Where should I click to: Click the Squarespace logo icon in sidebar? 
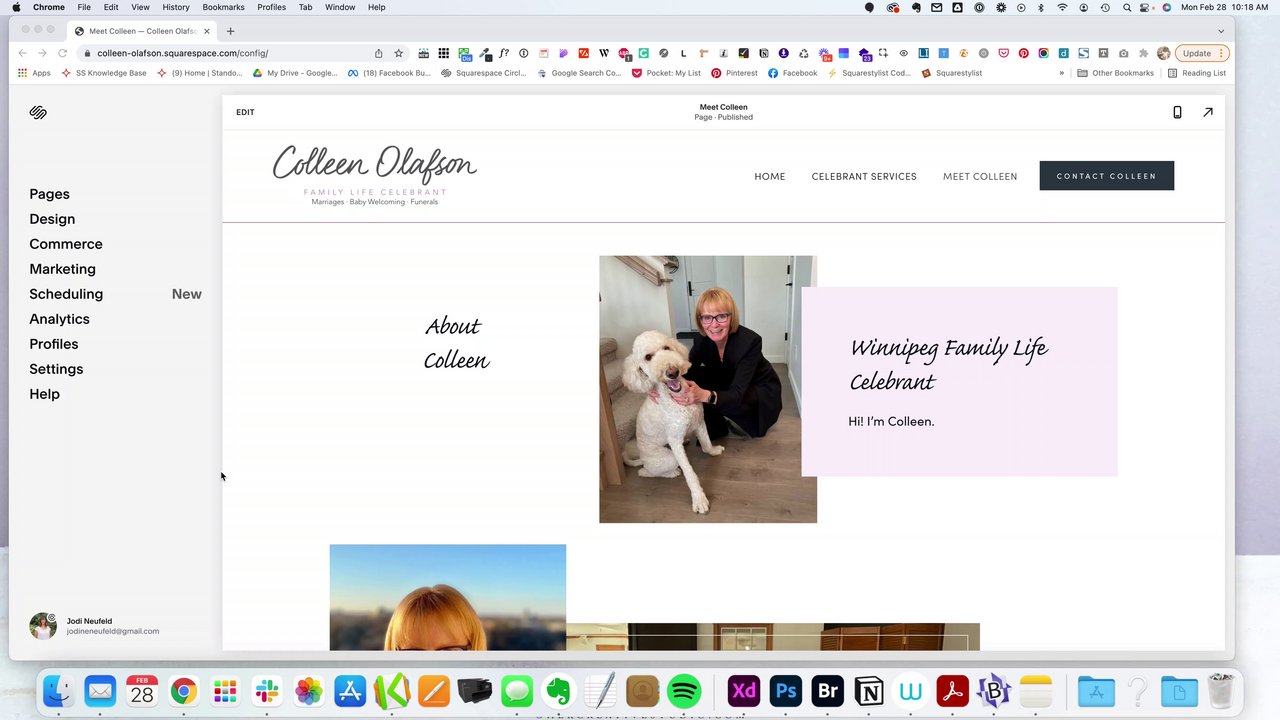38,112
